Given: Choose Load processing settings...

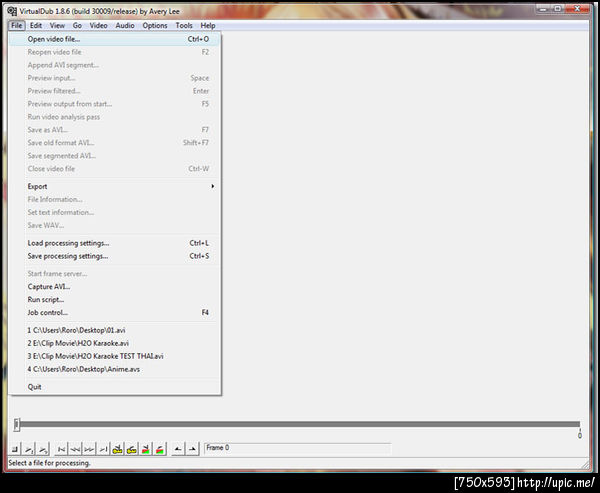Looking at the screenshot, I should (x=114, y=243).
